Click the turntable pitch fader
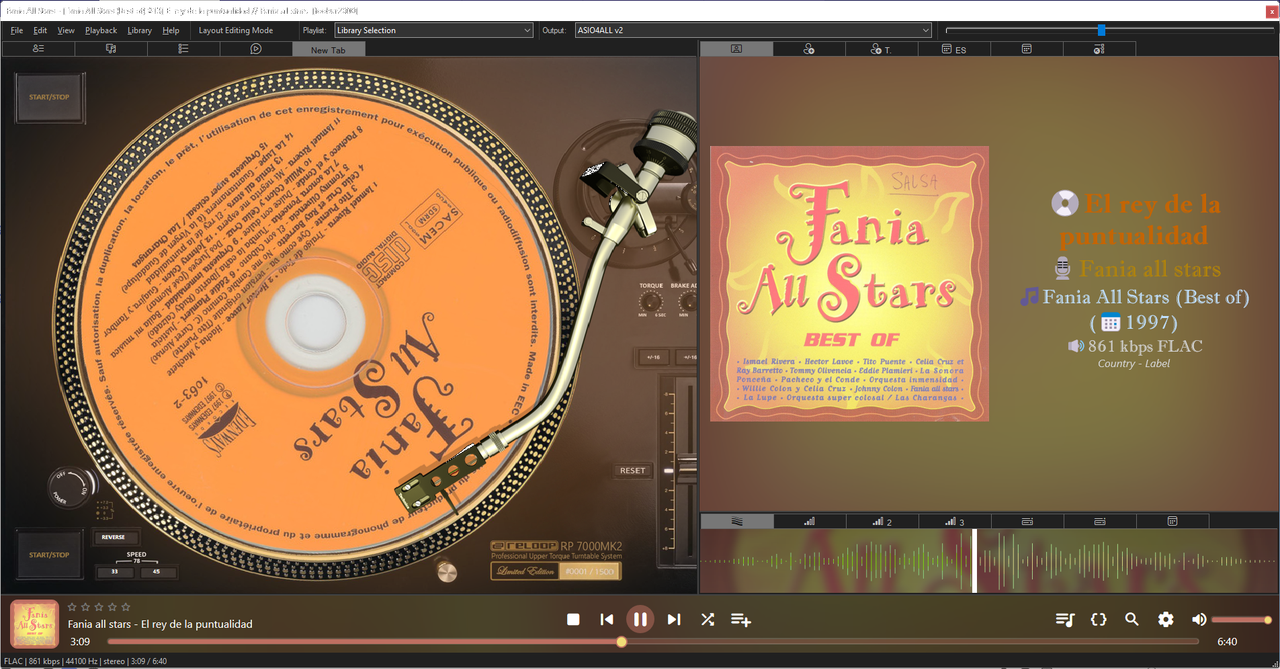Viewport: 1280px width, 669px height. (686, 467)
